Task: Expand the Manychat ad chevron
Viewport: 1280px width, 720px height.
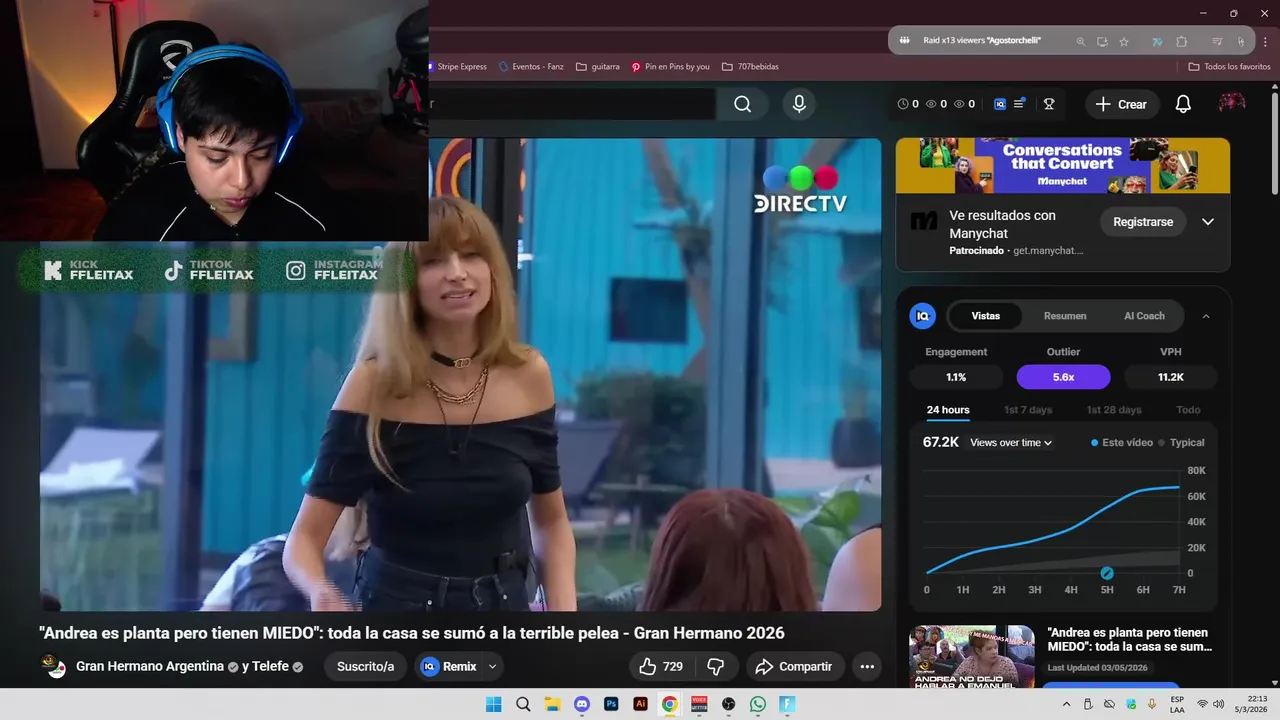Action: point(1207,222)
